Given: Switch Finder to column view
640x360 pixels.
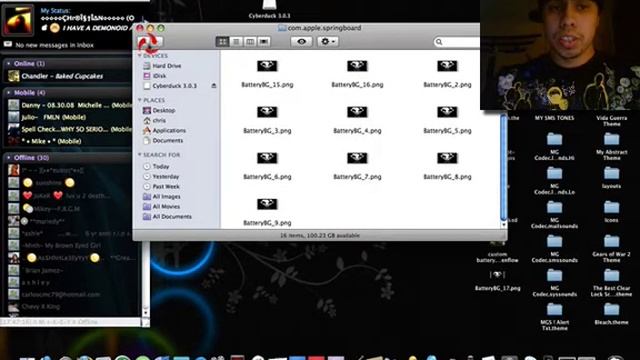Looking at the screenshot, I should [x=250, y=42].
